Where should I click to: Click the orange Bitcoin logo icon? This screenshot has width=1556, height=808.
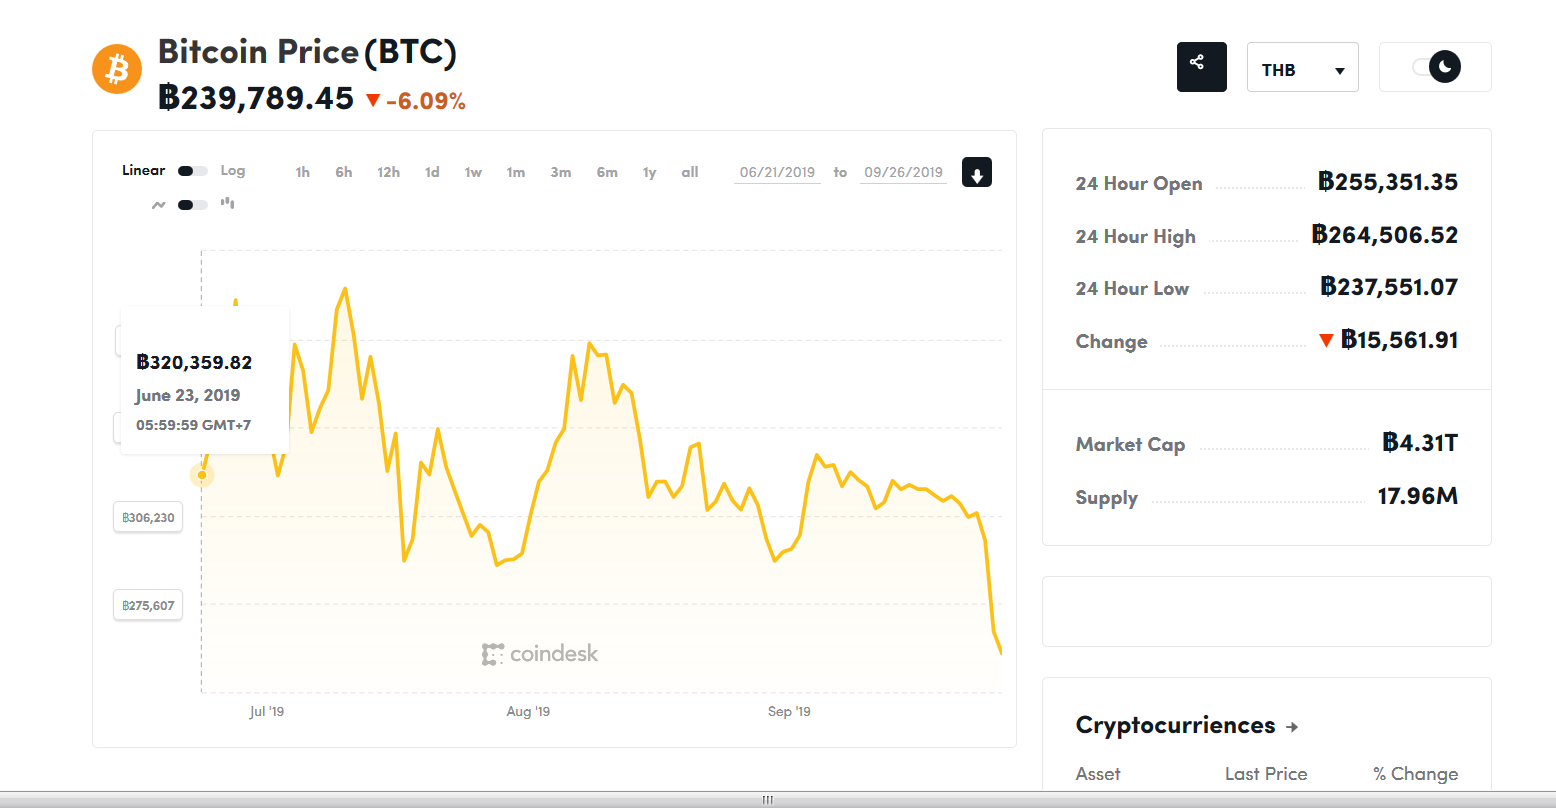[118, 69]
